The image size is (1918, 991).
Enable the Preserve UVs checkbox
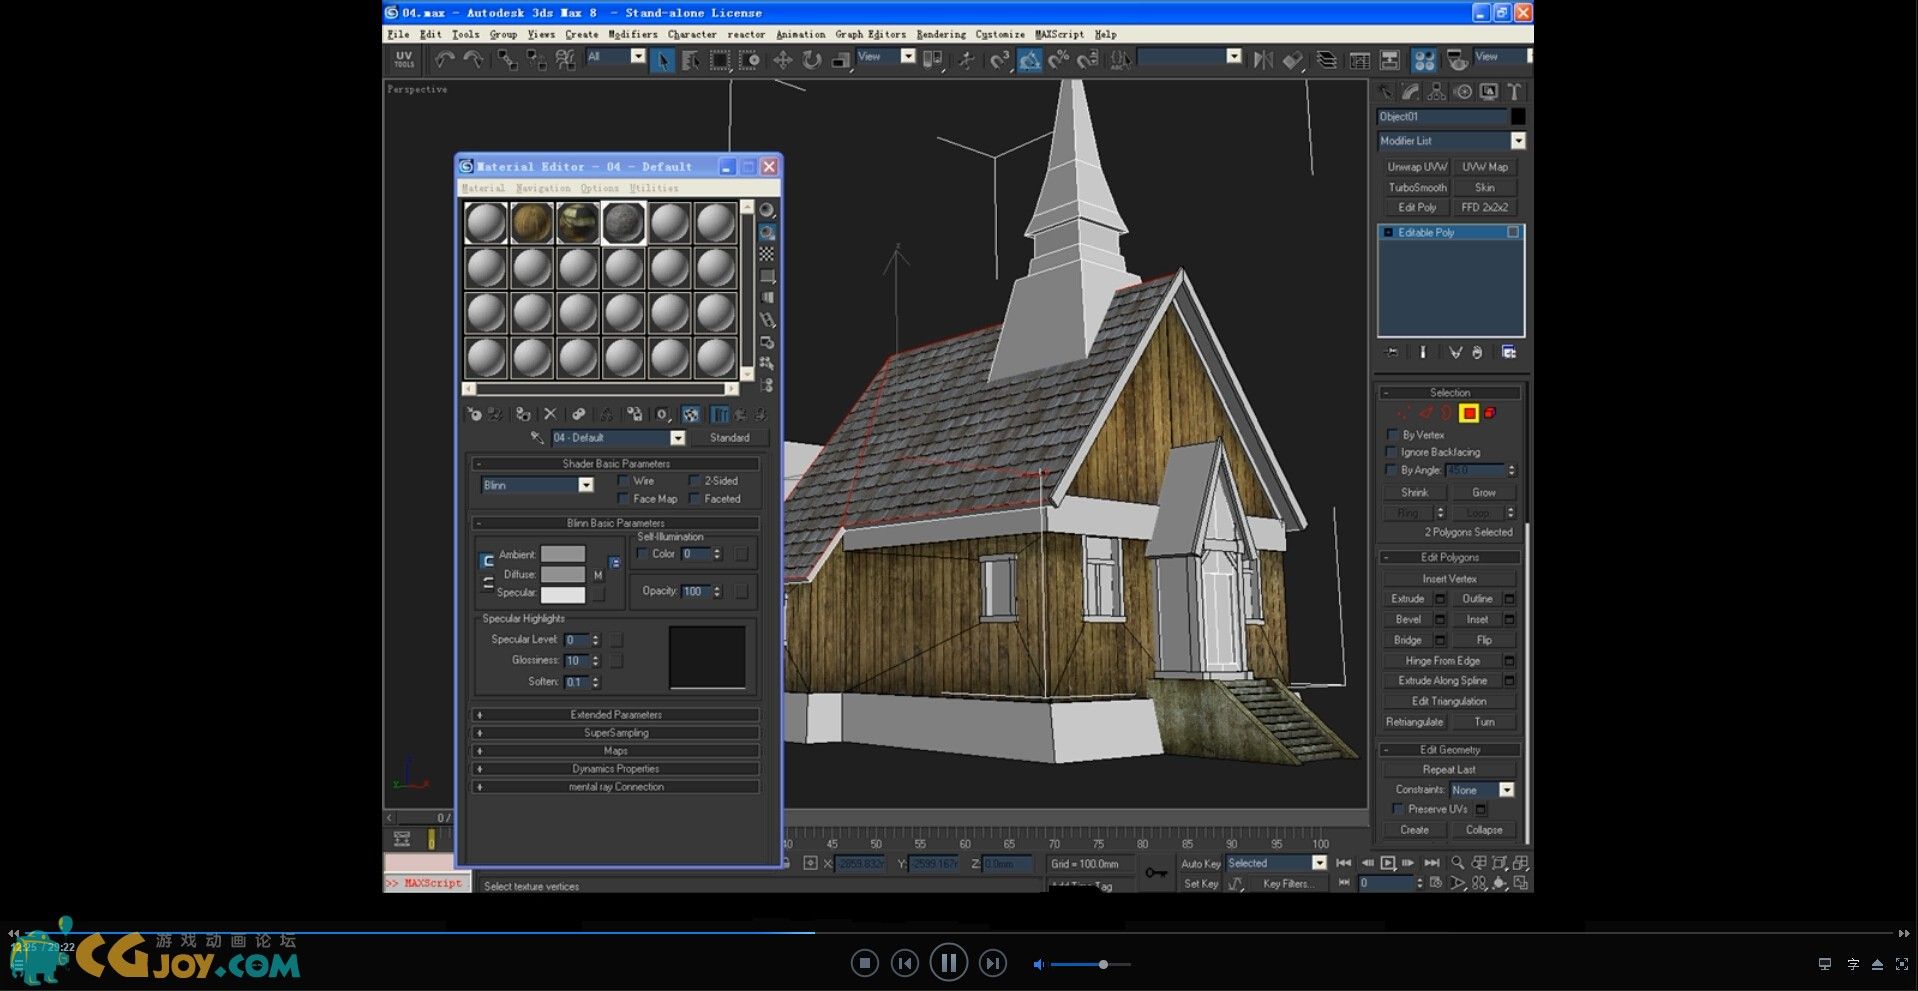pos(1398,809)
